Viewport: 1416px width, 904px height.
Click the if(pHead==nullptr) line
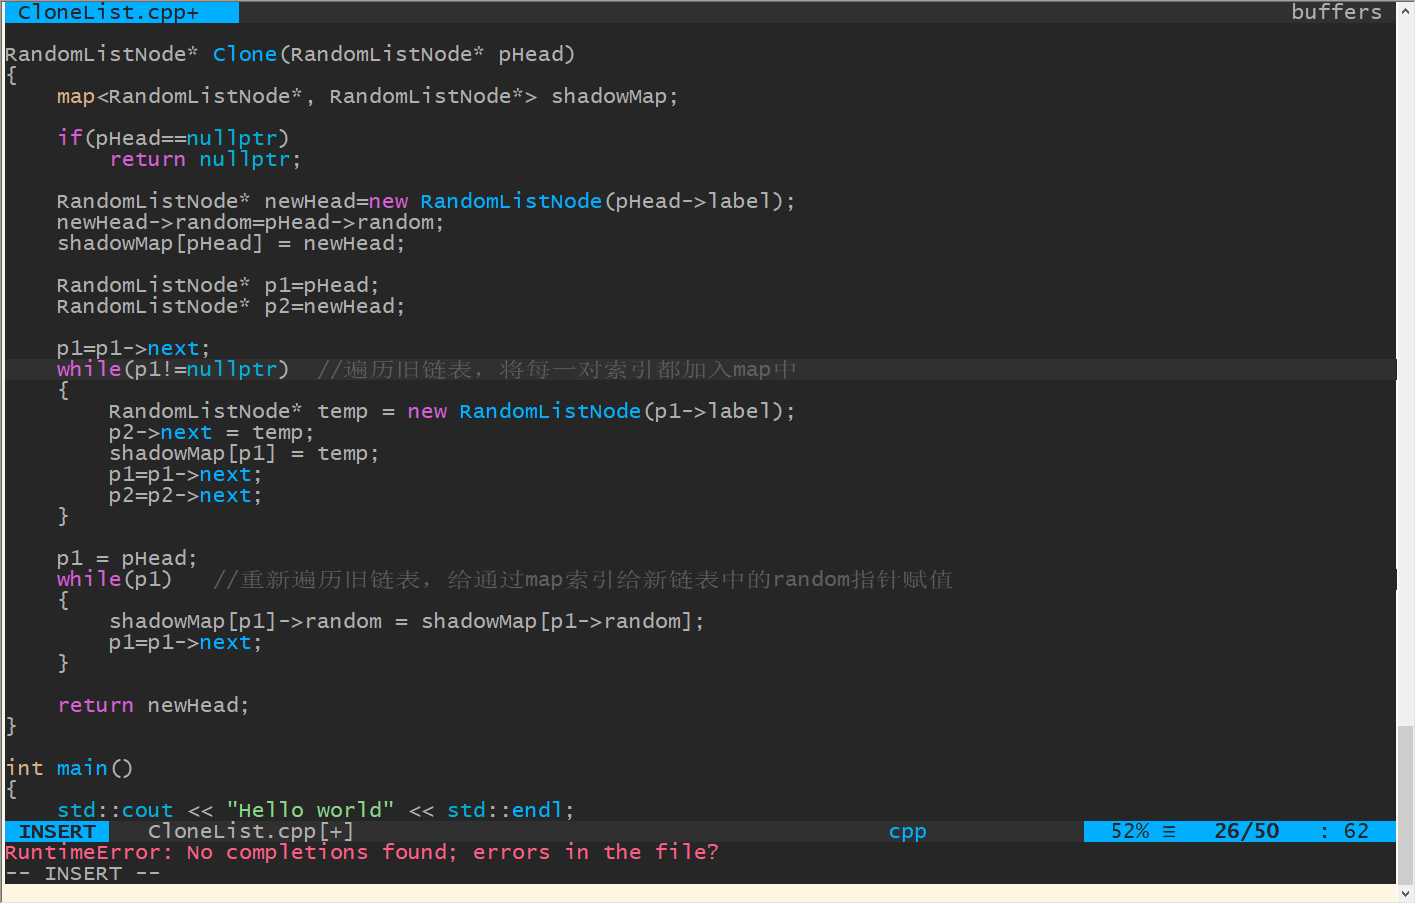point(173,138)
